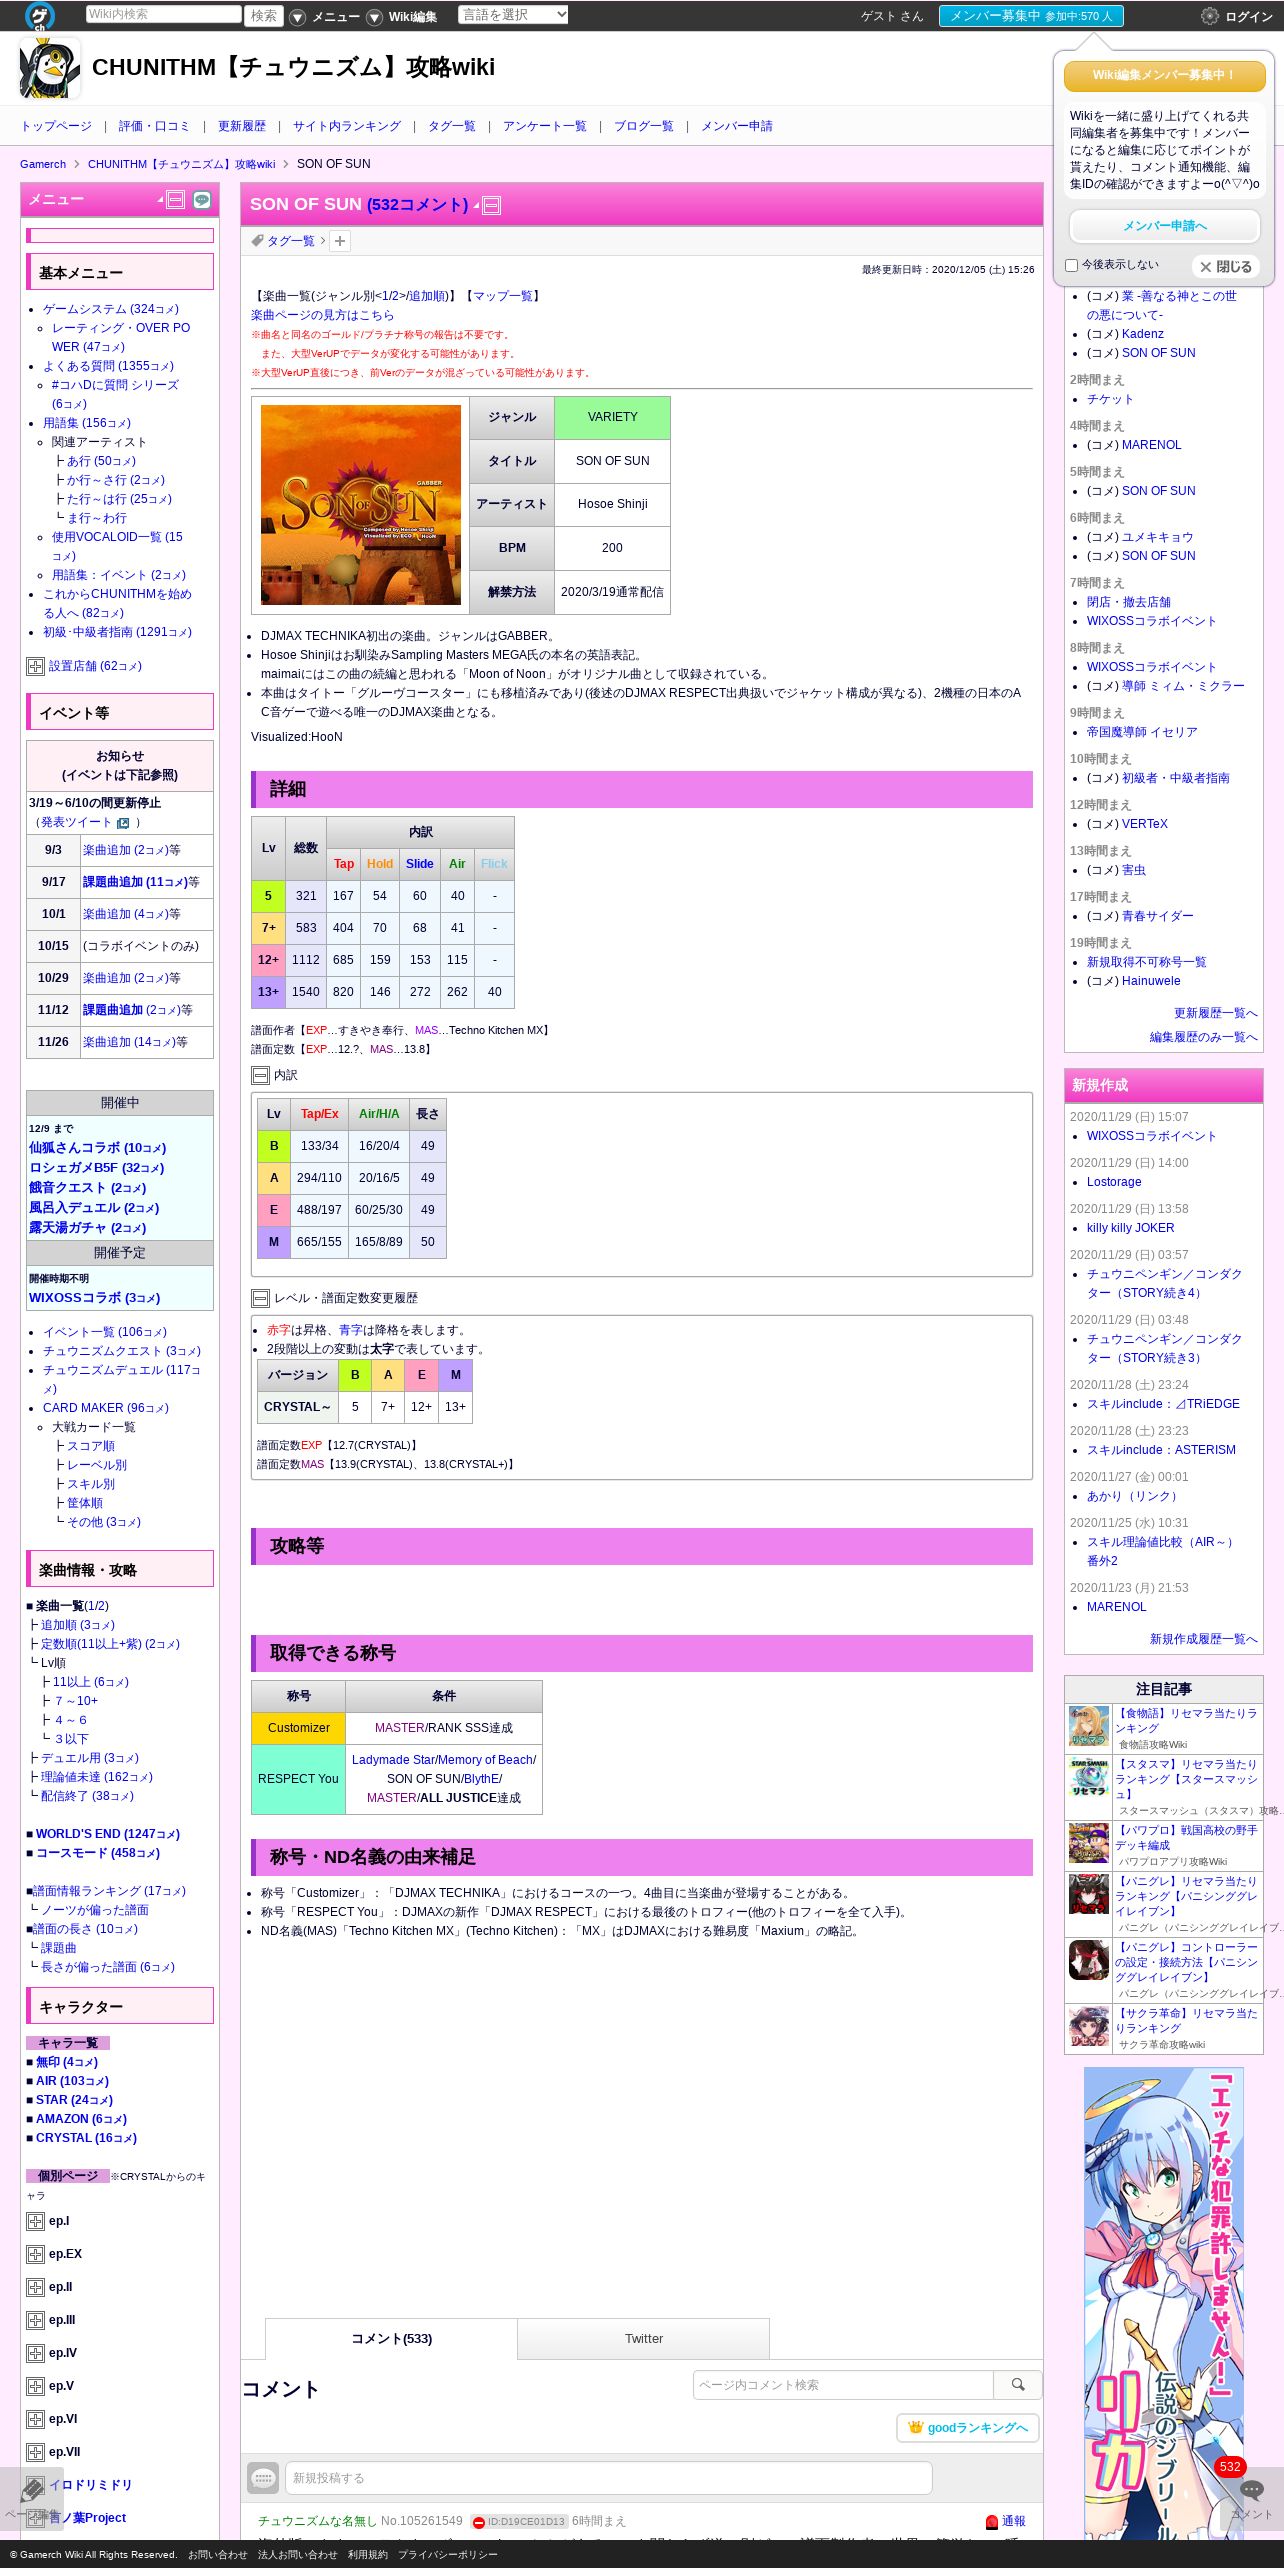The image size is (1284, 2568).
Task: Expand the ep.VII character list
Action: (35, 2452)
